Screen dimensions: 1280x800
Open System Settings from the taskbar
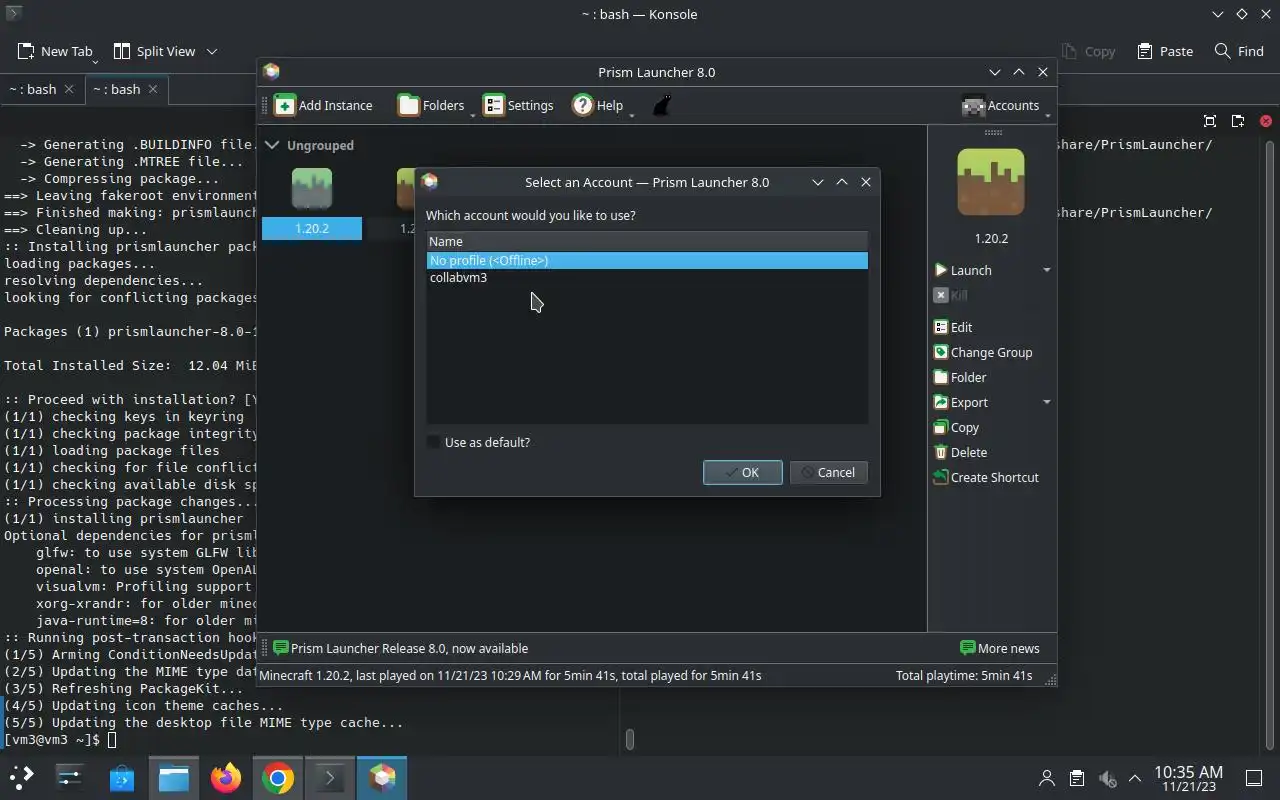pos(70,777)
